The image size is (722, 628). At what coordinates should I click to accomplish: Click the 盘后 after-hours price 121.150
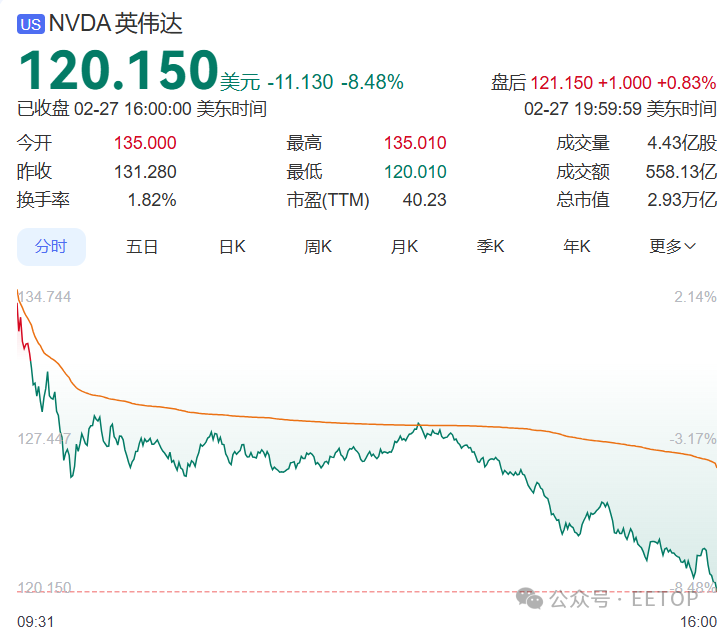click(561, 83)
